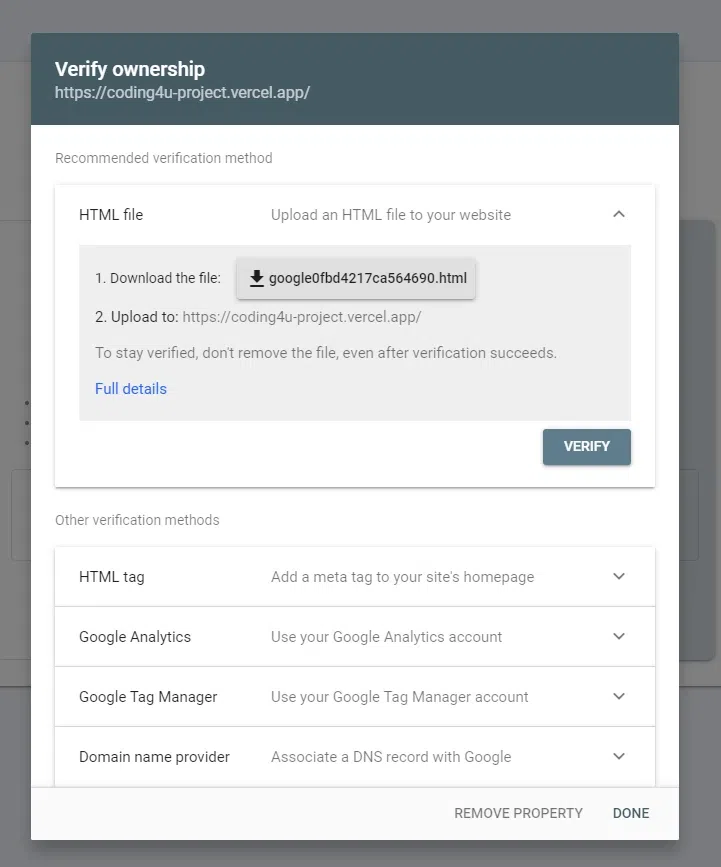This screenshot has width=721, height=867.
Task: Click the Upload to destination URL text
Action: click(302, 317)
